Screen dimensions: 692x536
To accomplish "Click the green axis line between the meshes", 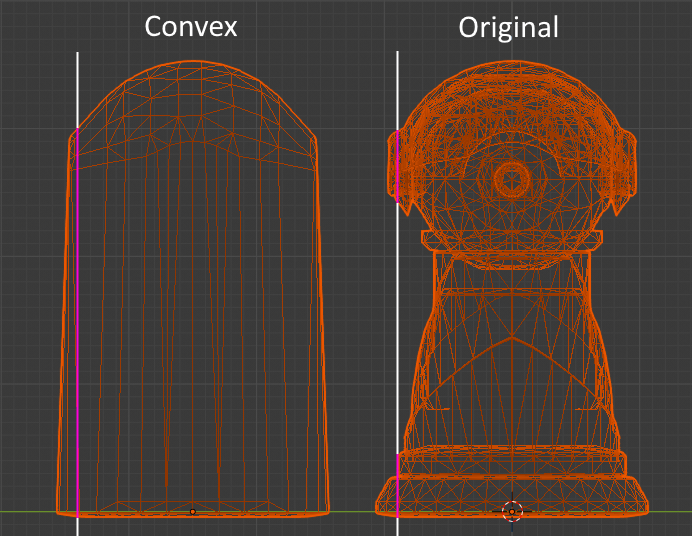I will tap(352, 512).
